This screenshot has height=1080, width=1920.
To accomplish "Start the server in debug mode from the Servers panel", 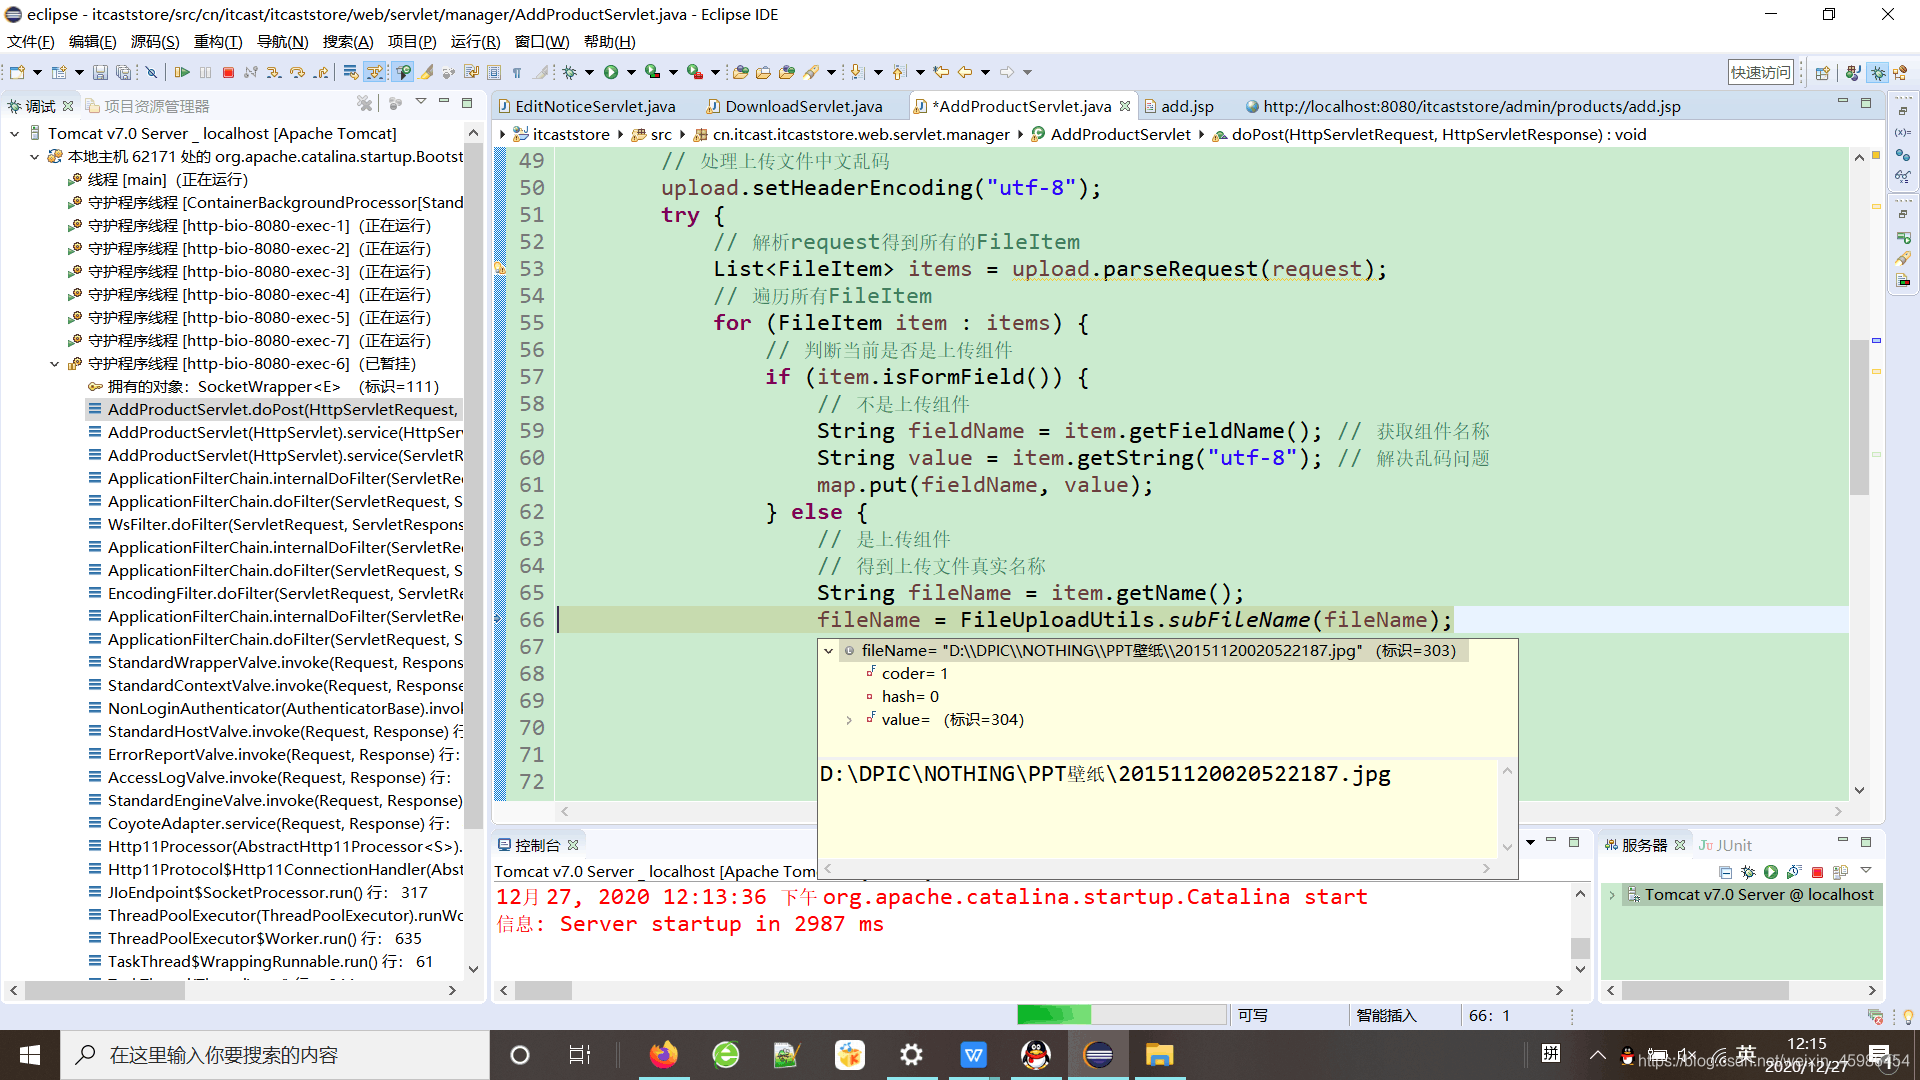I will tap(1748, 872).
